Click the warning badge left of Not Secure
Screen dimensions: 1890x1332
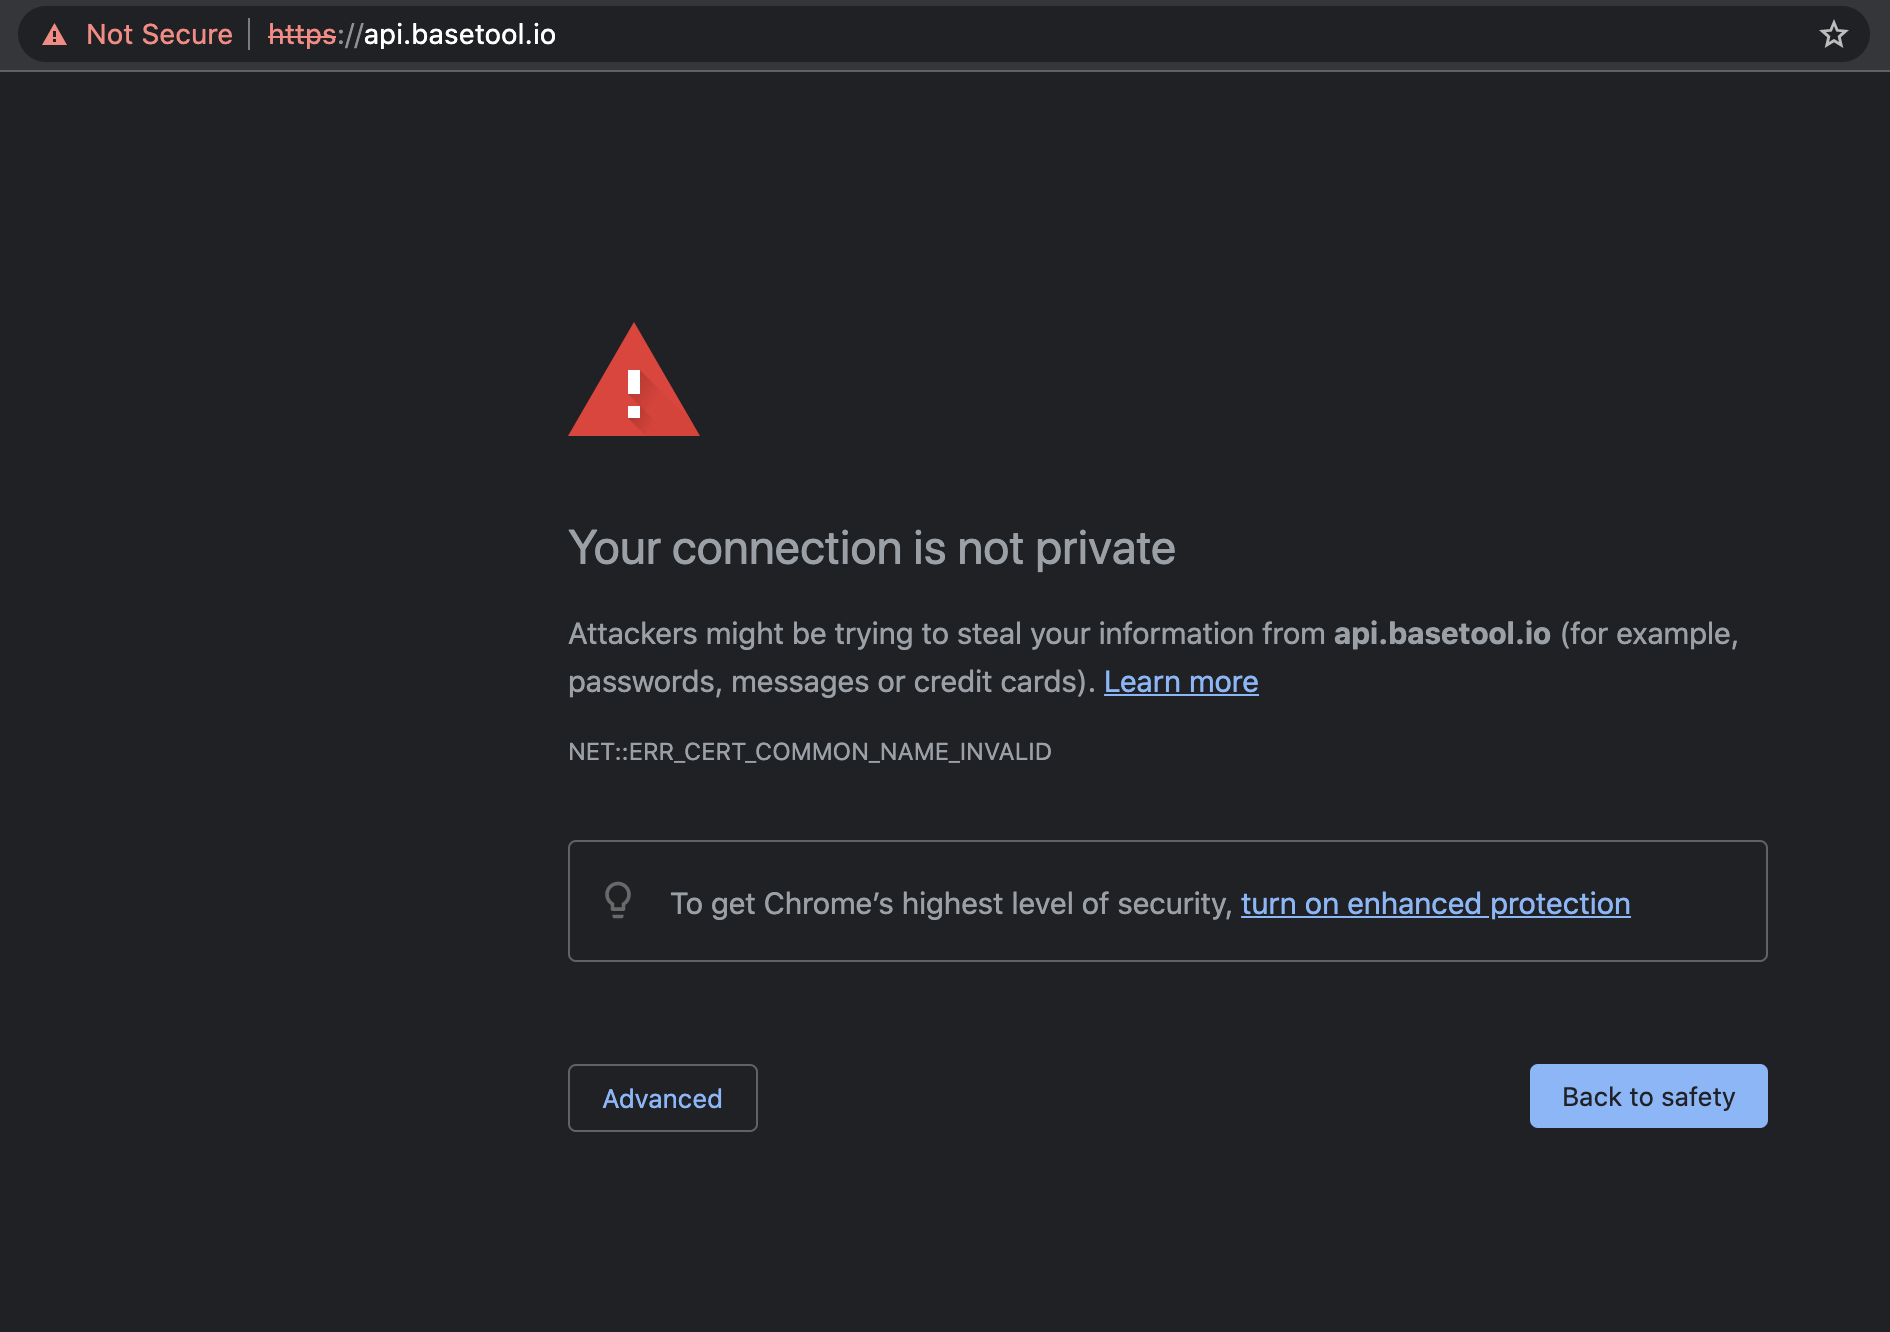pyautogui.click(x=55, y=34)
